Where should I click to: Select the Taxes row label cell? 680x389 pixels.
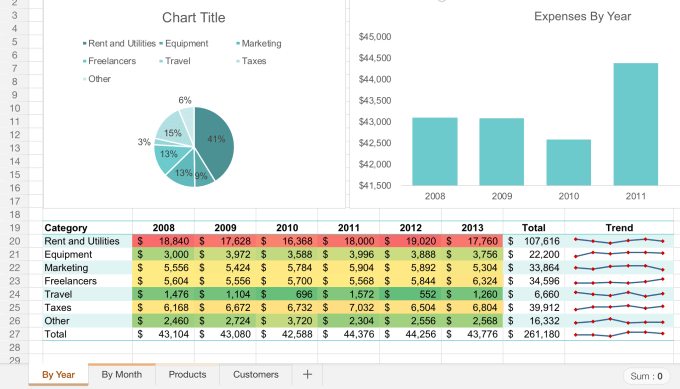tap(88, 307)
